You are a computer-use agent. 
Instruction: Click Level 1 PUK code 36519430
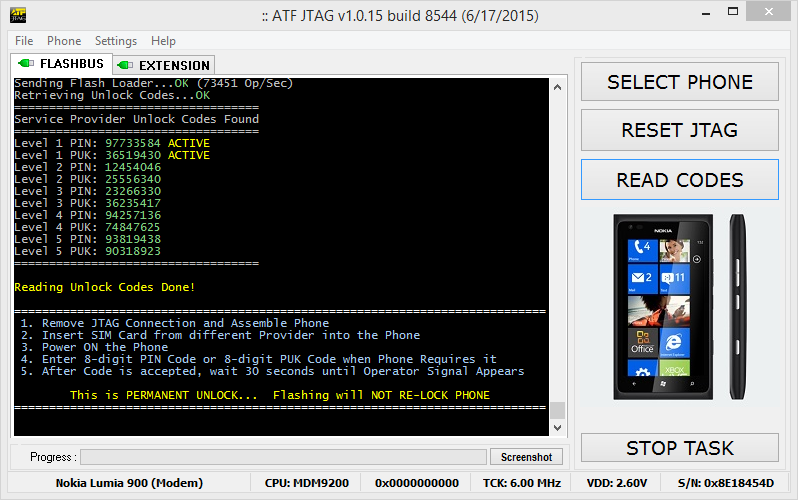(x=133, y=155)
